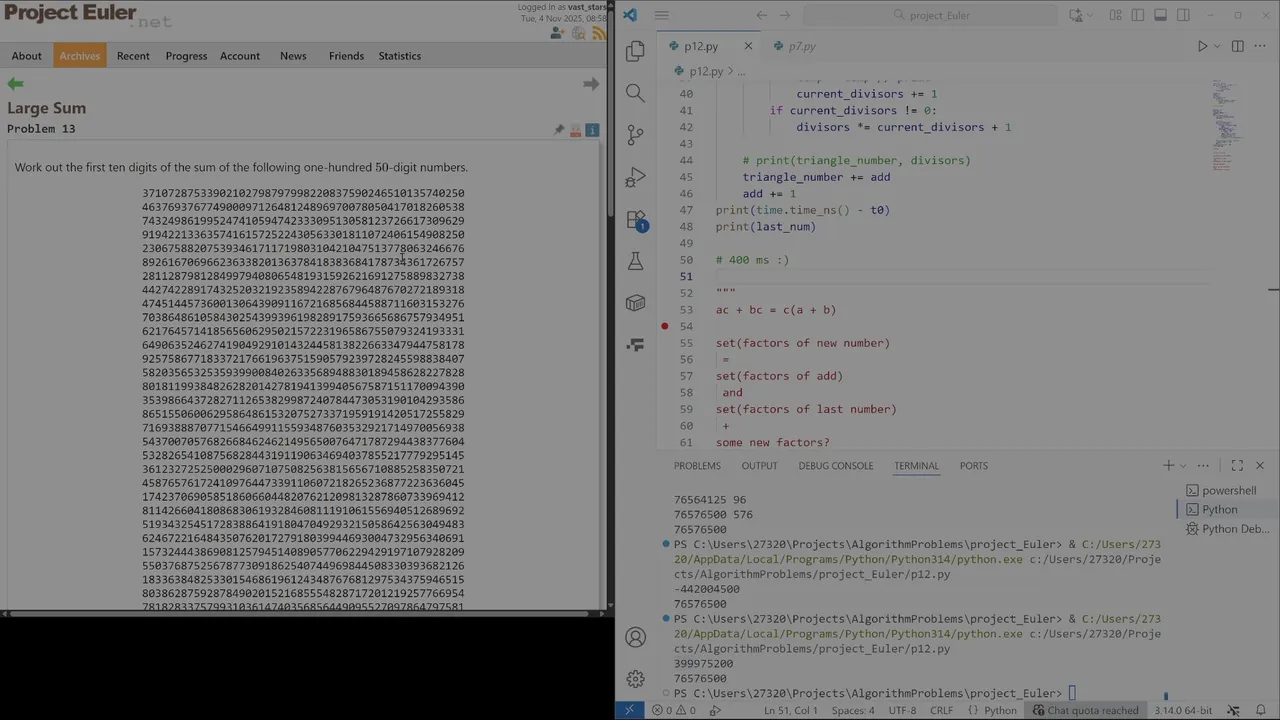Switch to the DEBUG CONSOLE tab
Screen dimensions: 1280x720
coord(835,465)
